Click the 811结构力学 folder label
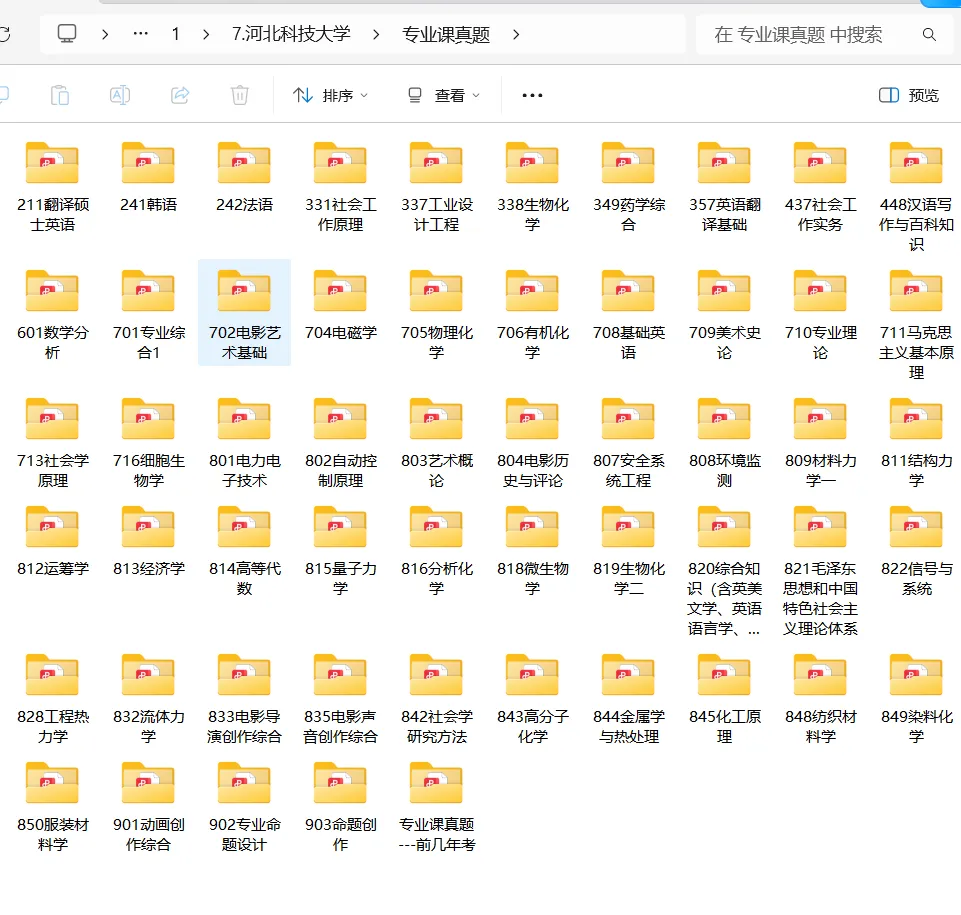Viewport: 961px width, 915px height. pyautogui.click(x=916, y=471)
